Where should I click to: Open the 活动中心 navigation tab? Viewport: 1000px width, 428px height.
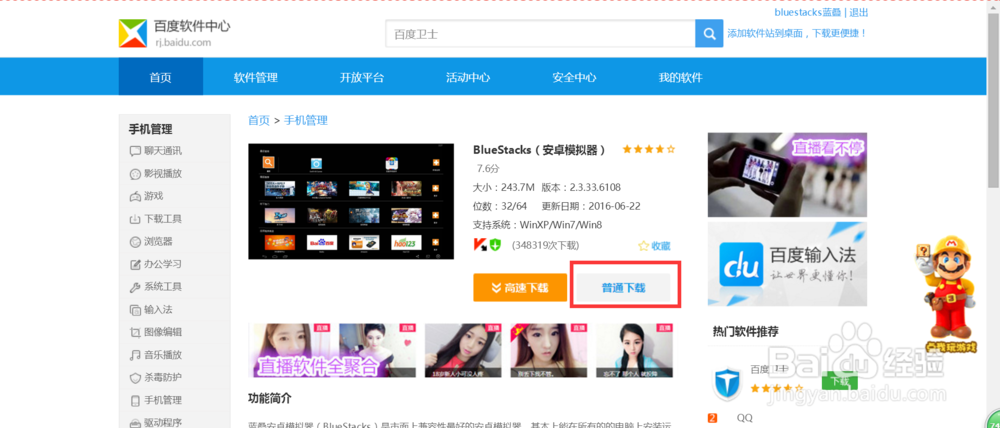point(468,77)
